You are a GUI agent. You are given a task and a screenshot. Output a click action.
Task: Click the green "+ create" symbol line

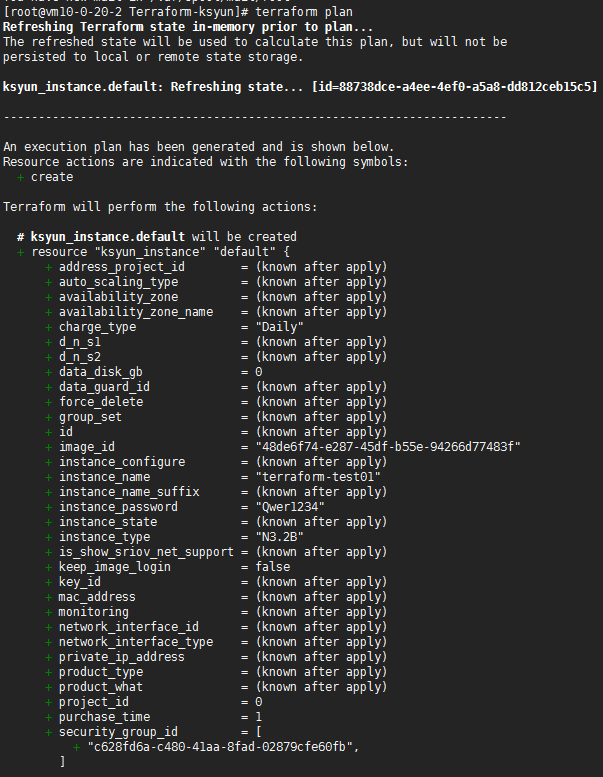tap(45, 177)
